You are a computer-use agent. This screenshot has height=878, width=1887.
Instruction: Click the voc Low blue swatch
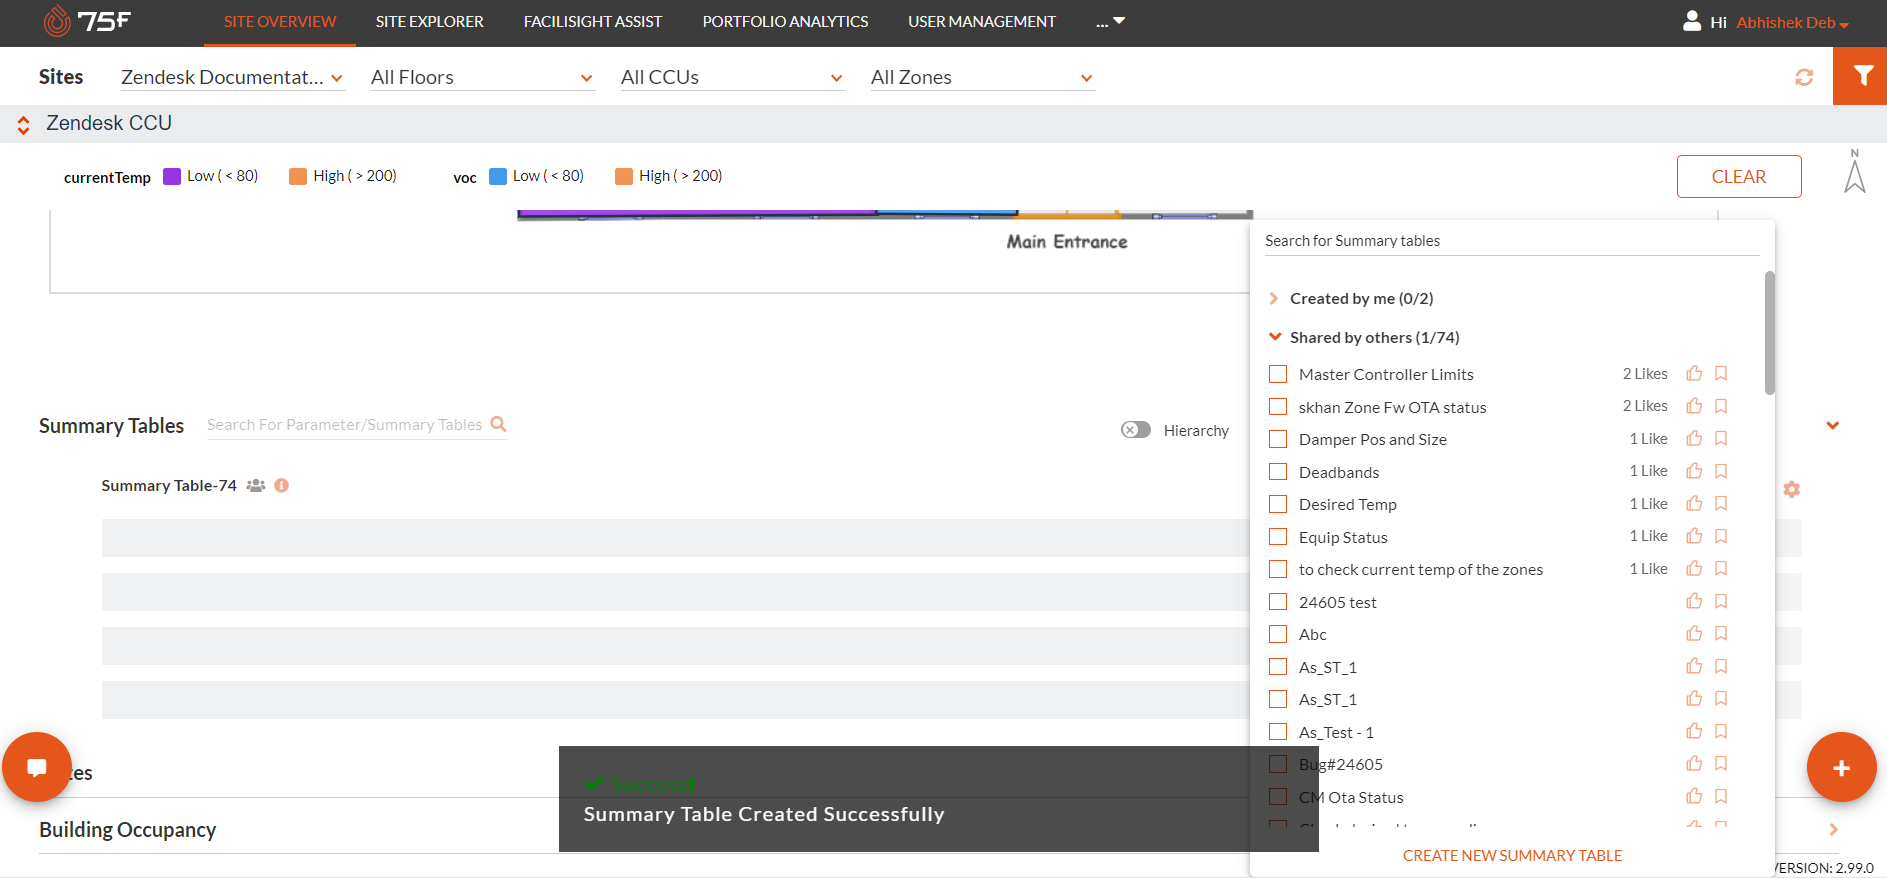(x=498, y=176)
